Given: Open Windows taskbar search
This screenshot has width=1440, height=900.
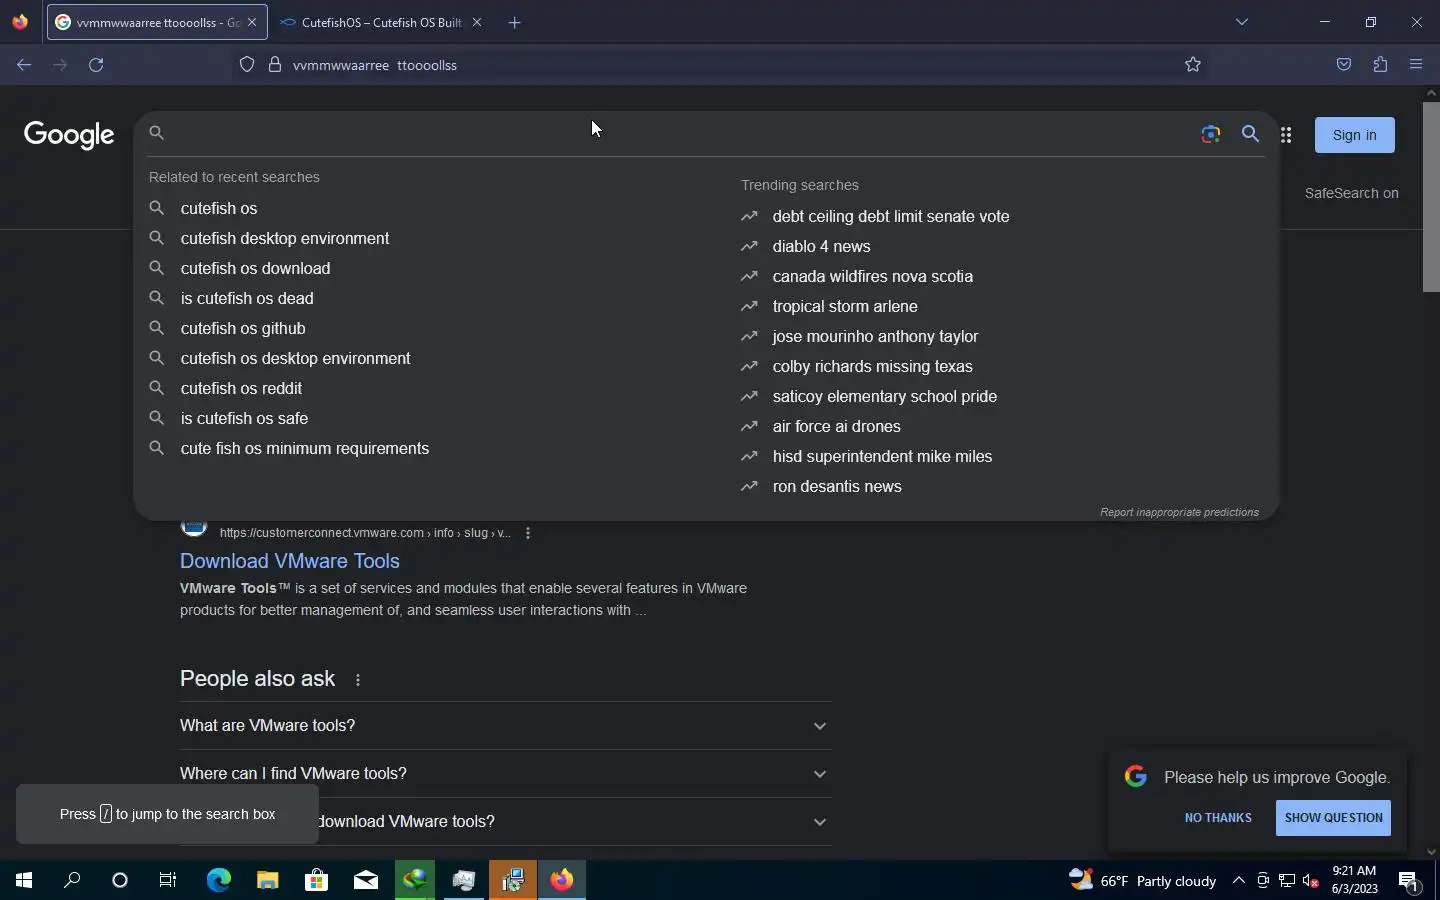Looking at the screenshot, I should pos(72,880).
